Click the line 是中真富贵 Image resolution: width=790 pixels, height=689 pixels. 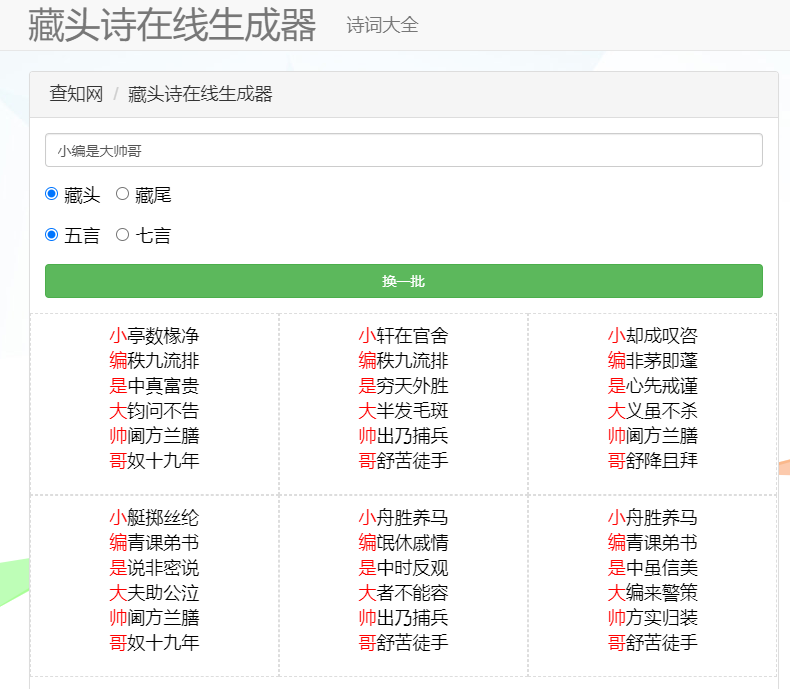pos(154,386)
